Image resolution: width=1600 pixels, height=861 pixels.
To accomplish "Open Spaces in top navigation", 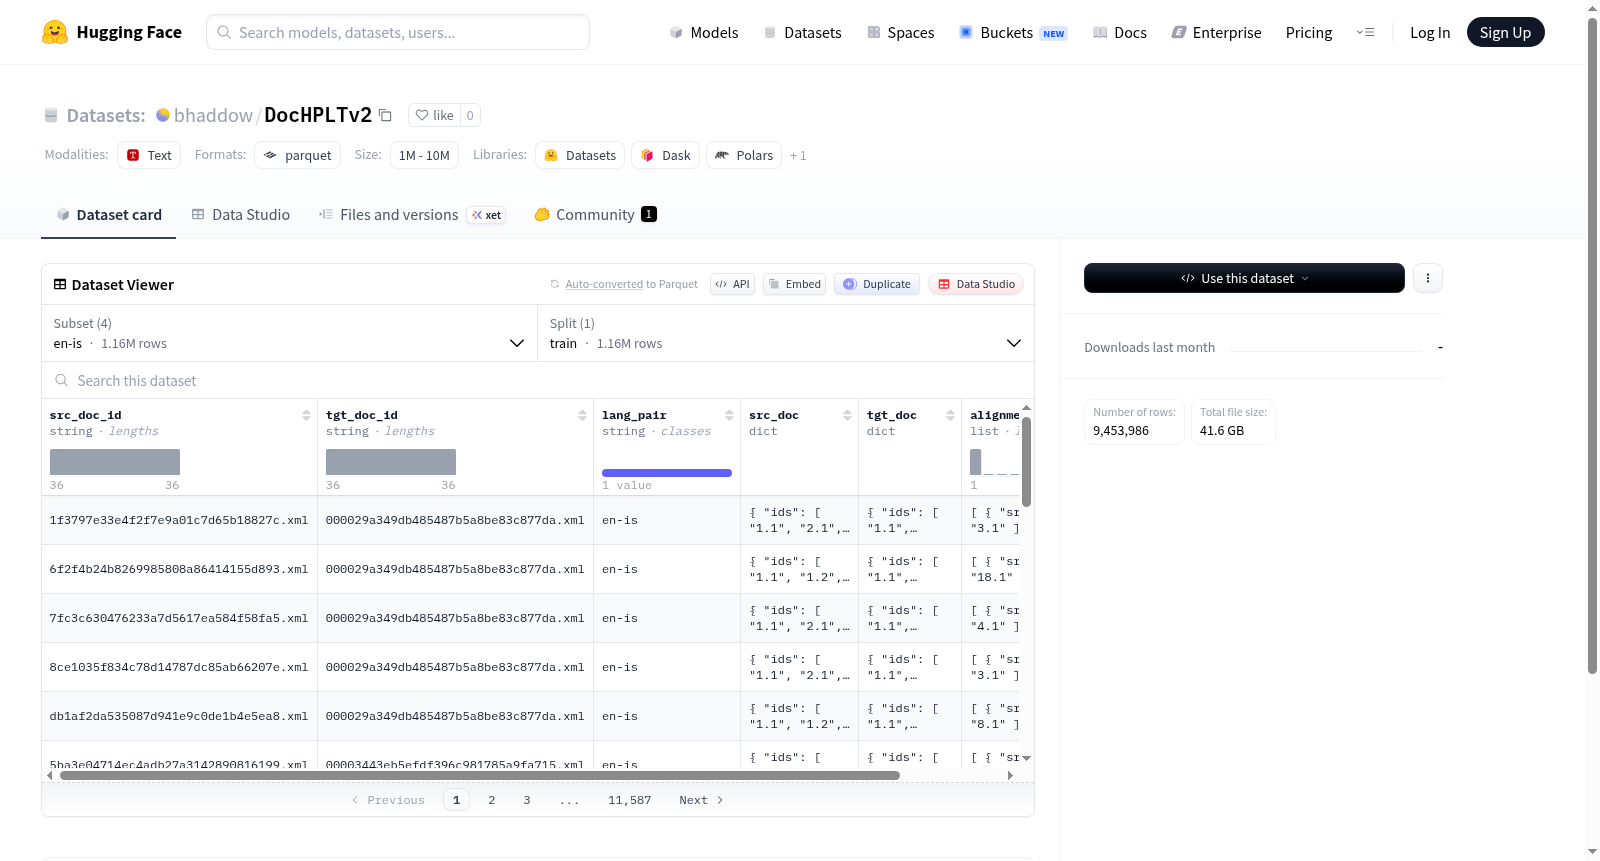I will click(x=901, y=32).
